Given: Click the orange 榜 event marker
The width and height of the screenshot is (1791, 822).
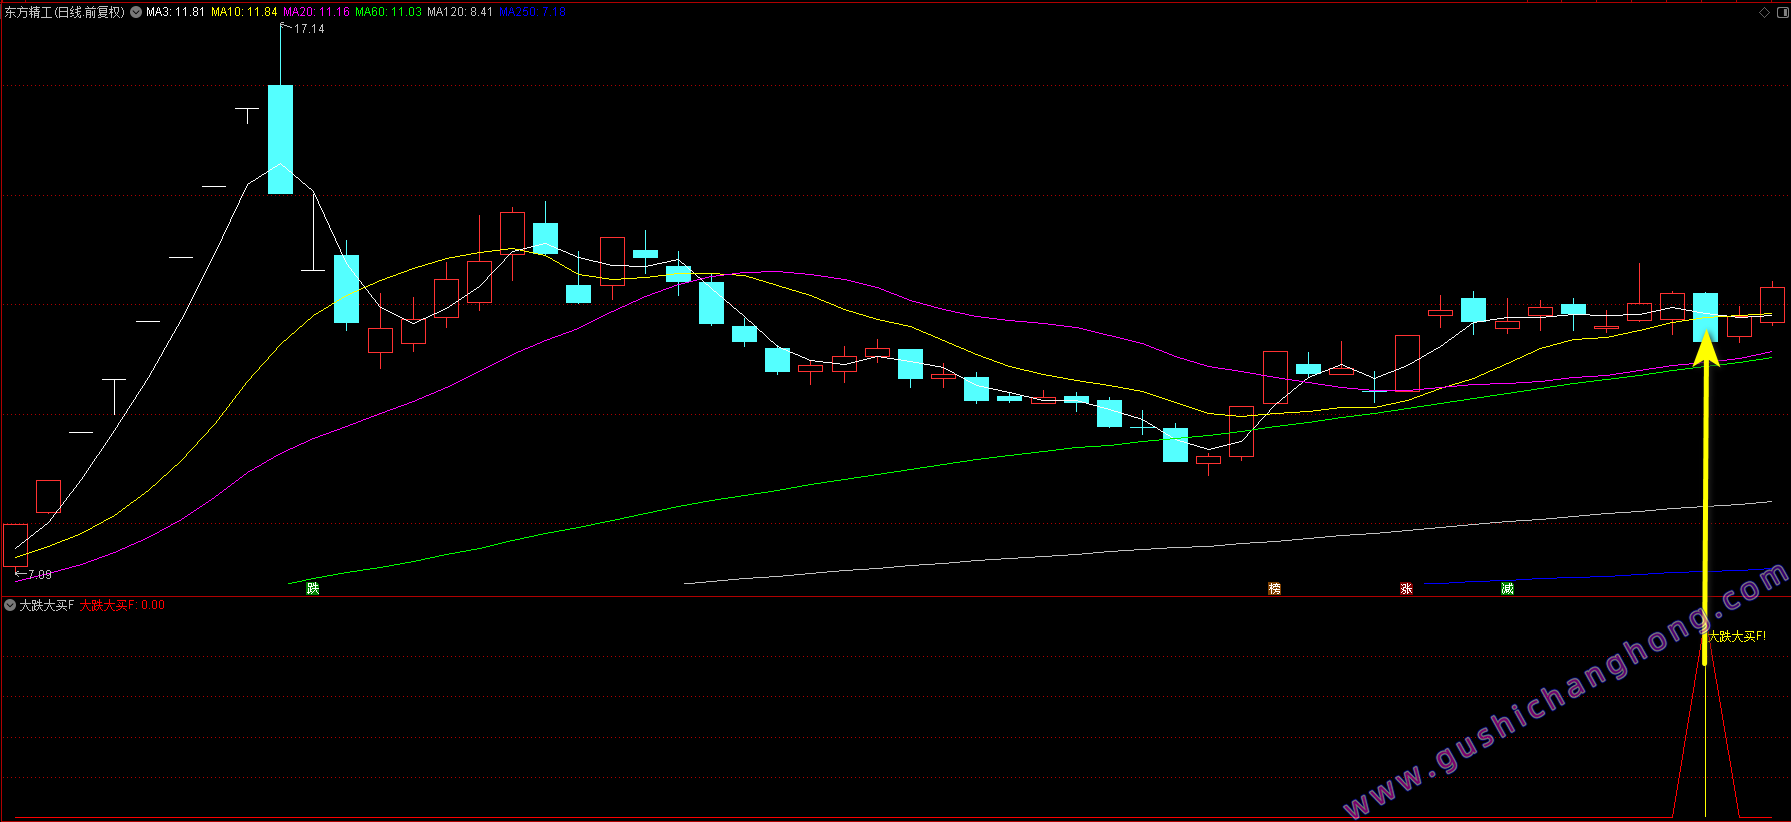Looking at the screenshot, I should [1274, 588].
